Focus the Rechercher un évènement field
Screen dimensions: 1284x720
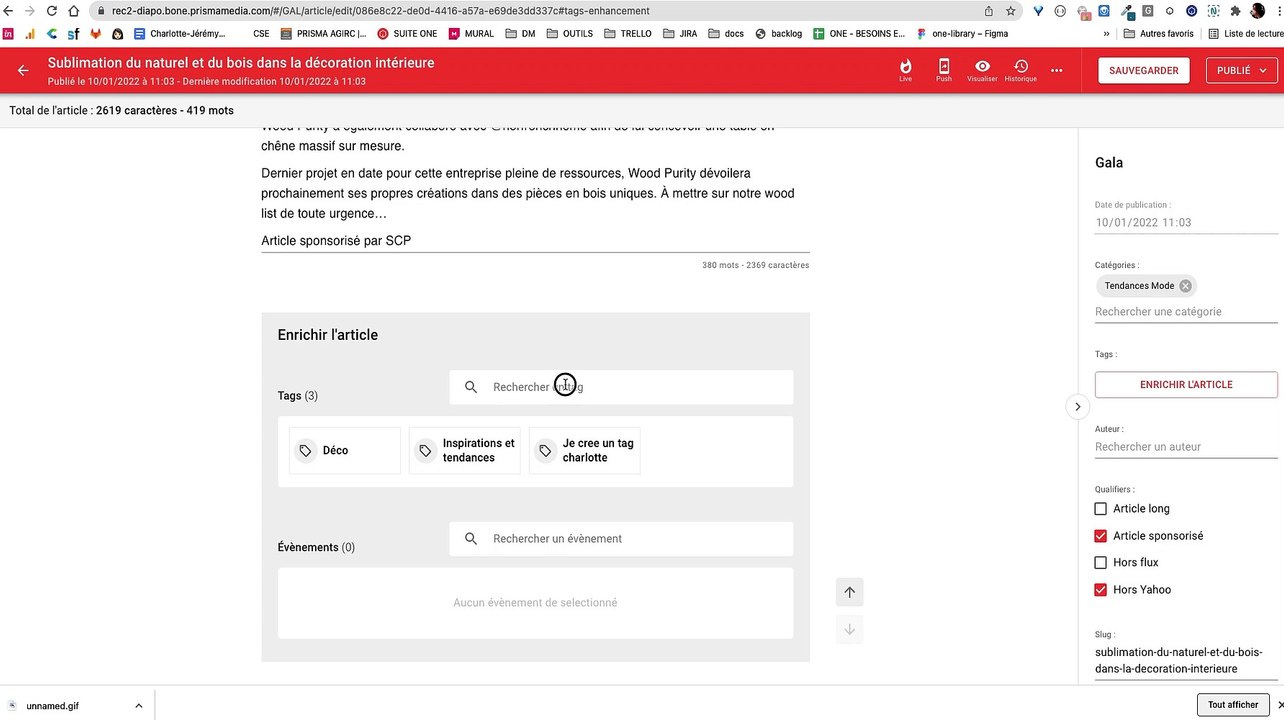(x=621, y=539)
